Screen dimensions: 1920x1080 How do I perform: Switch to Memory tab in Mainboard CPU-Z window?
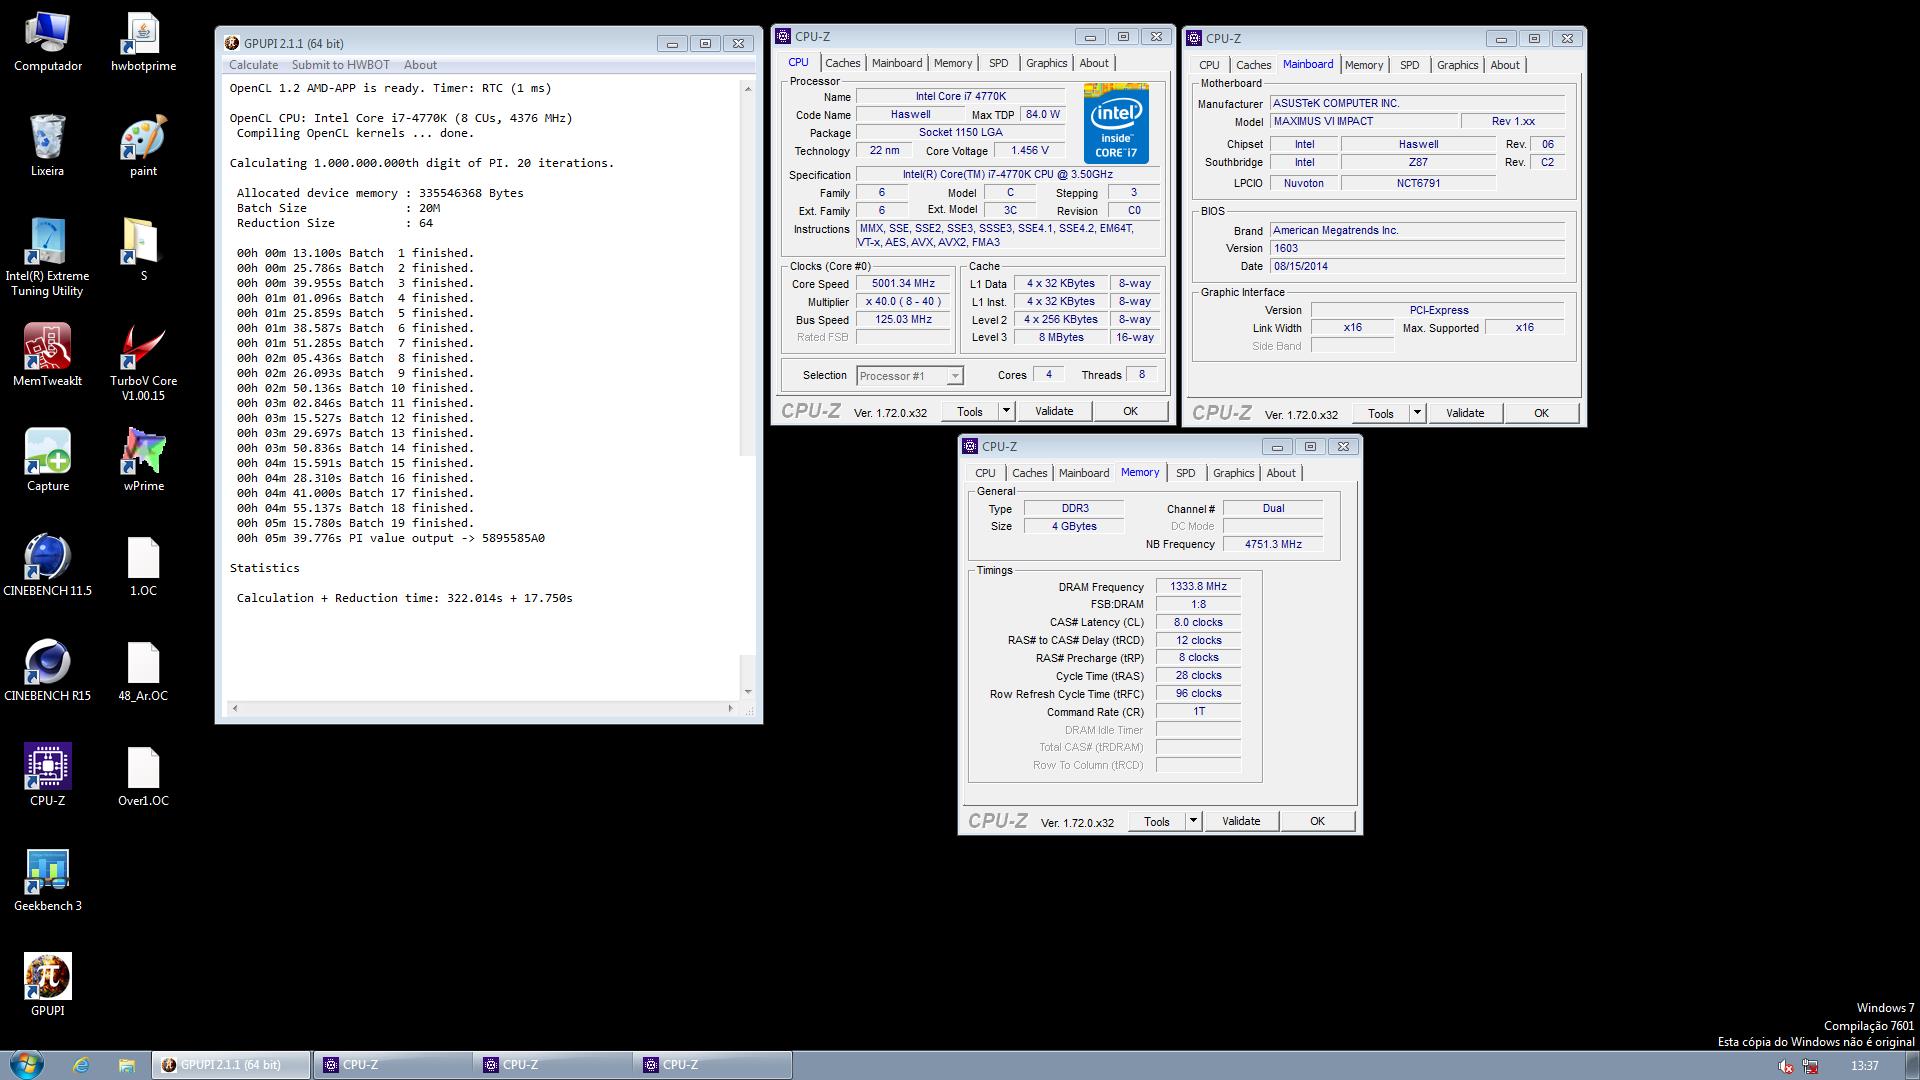pos(1363,65)
